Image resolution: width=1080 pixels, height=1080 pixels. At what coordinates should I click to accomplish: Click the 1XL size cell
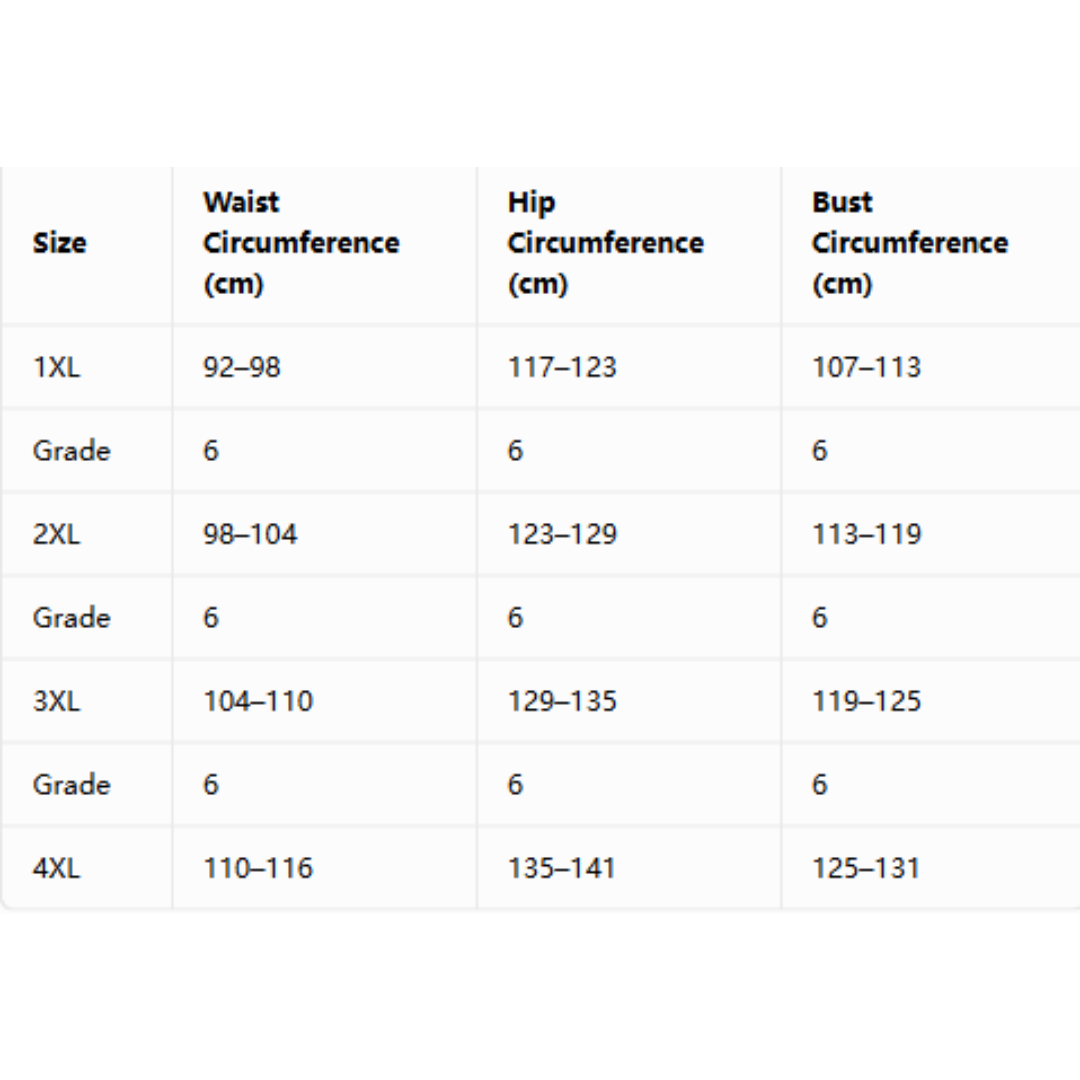click(56, 367)
